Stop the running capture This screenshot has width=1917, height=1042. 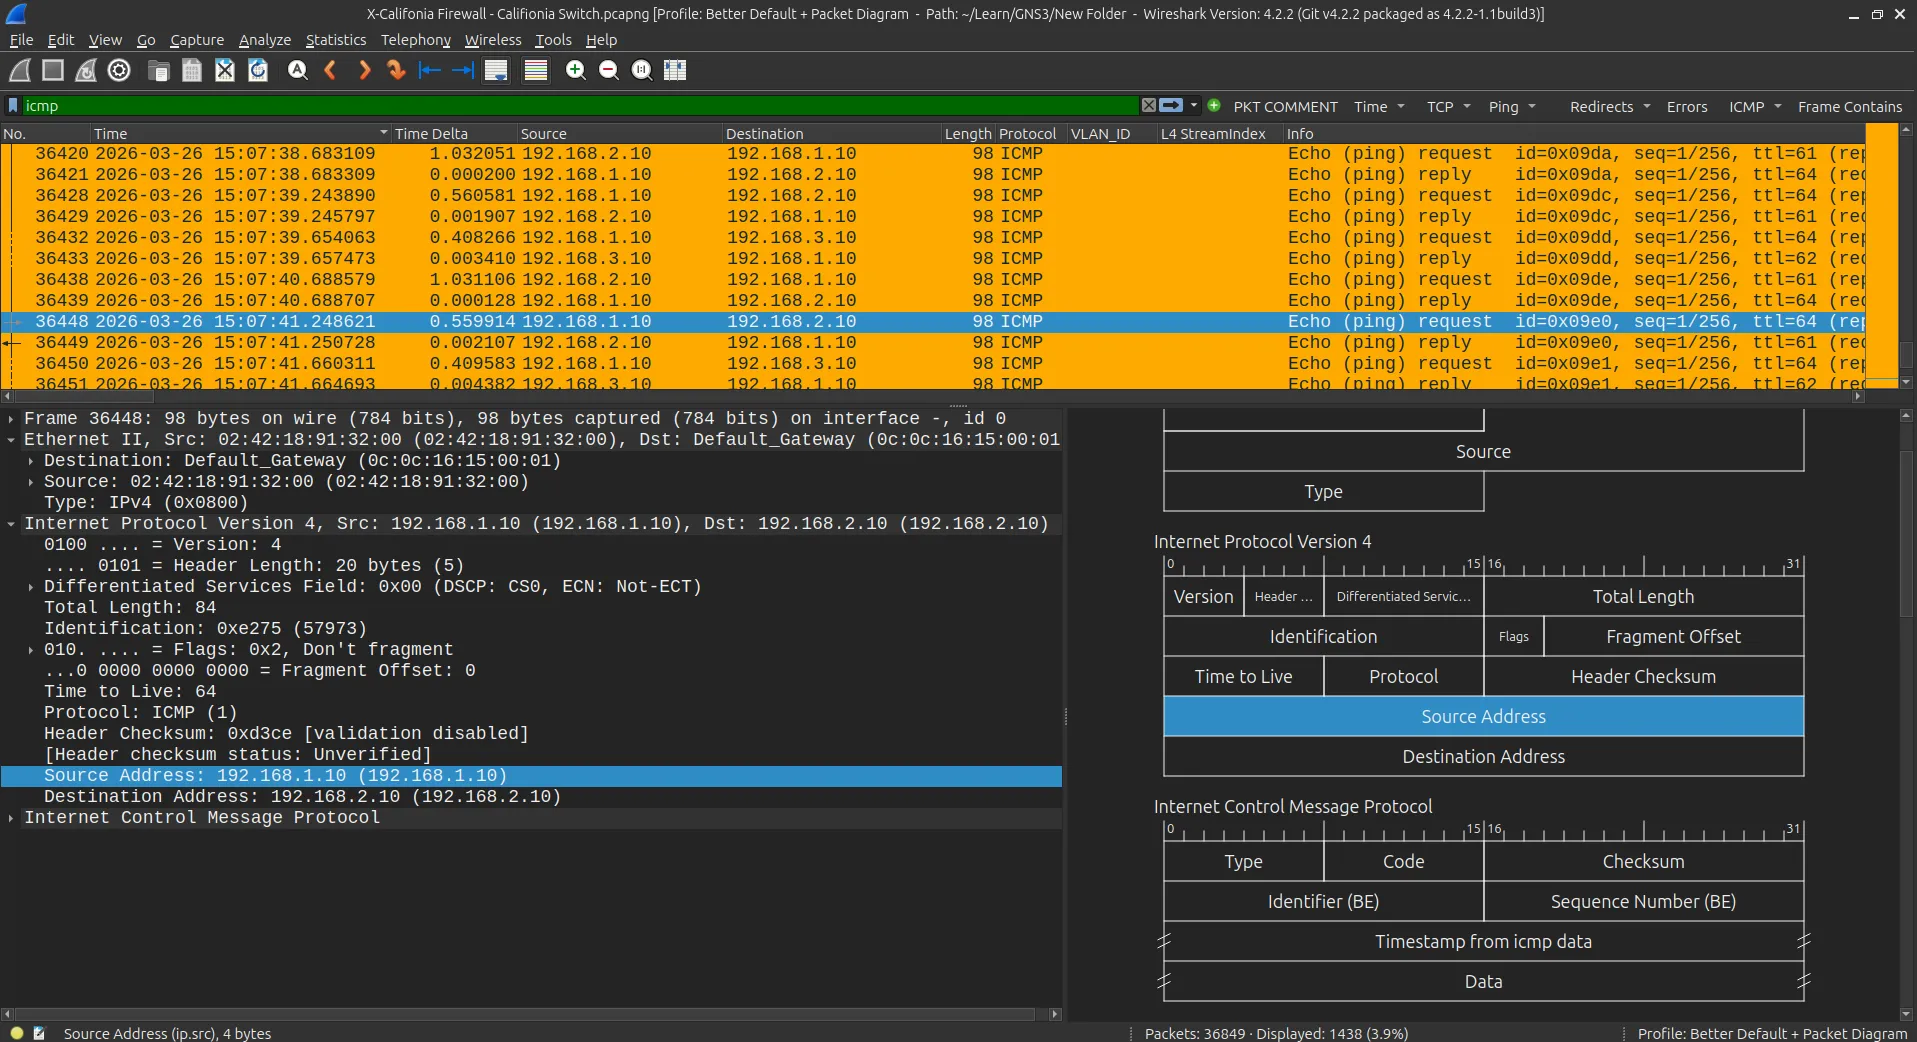[x=53, y=70]
